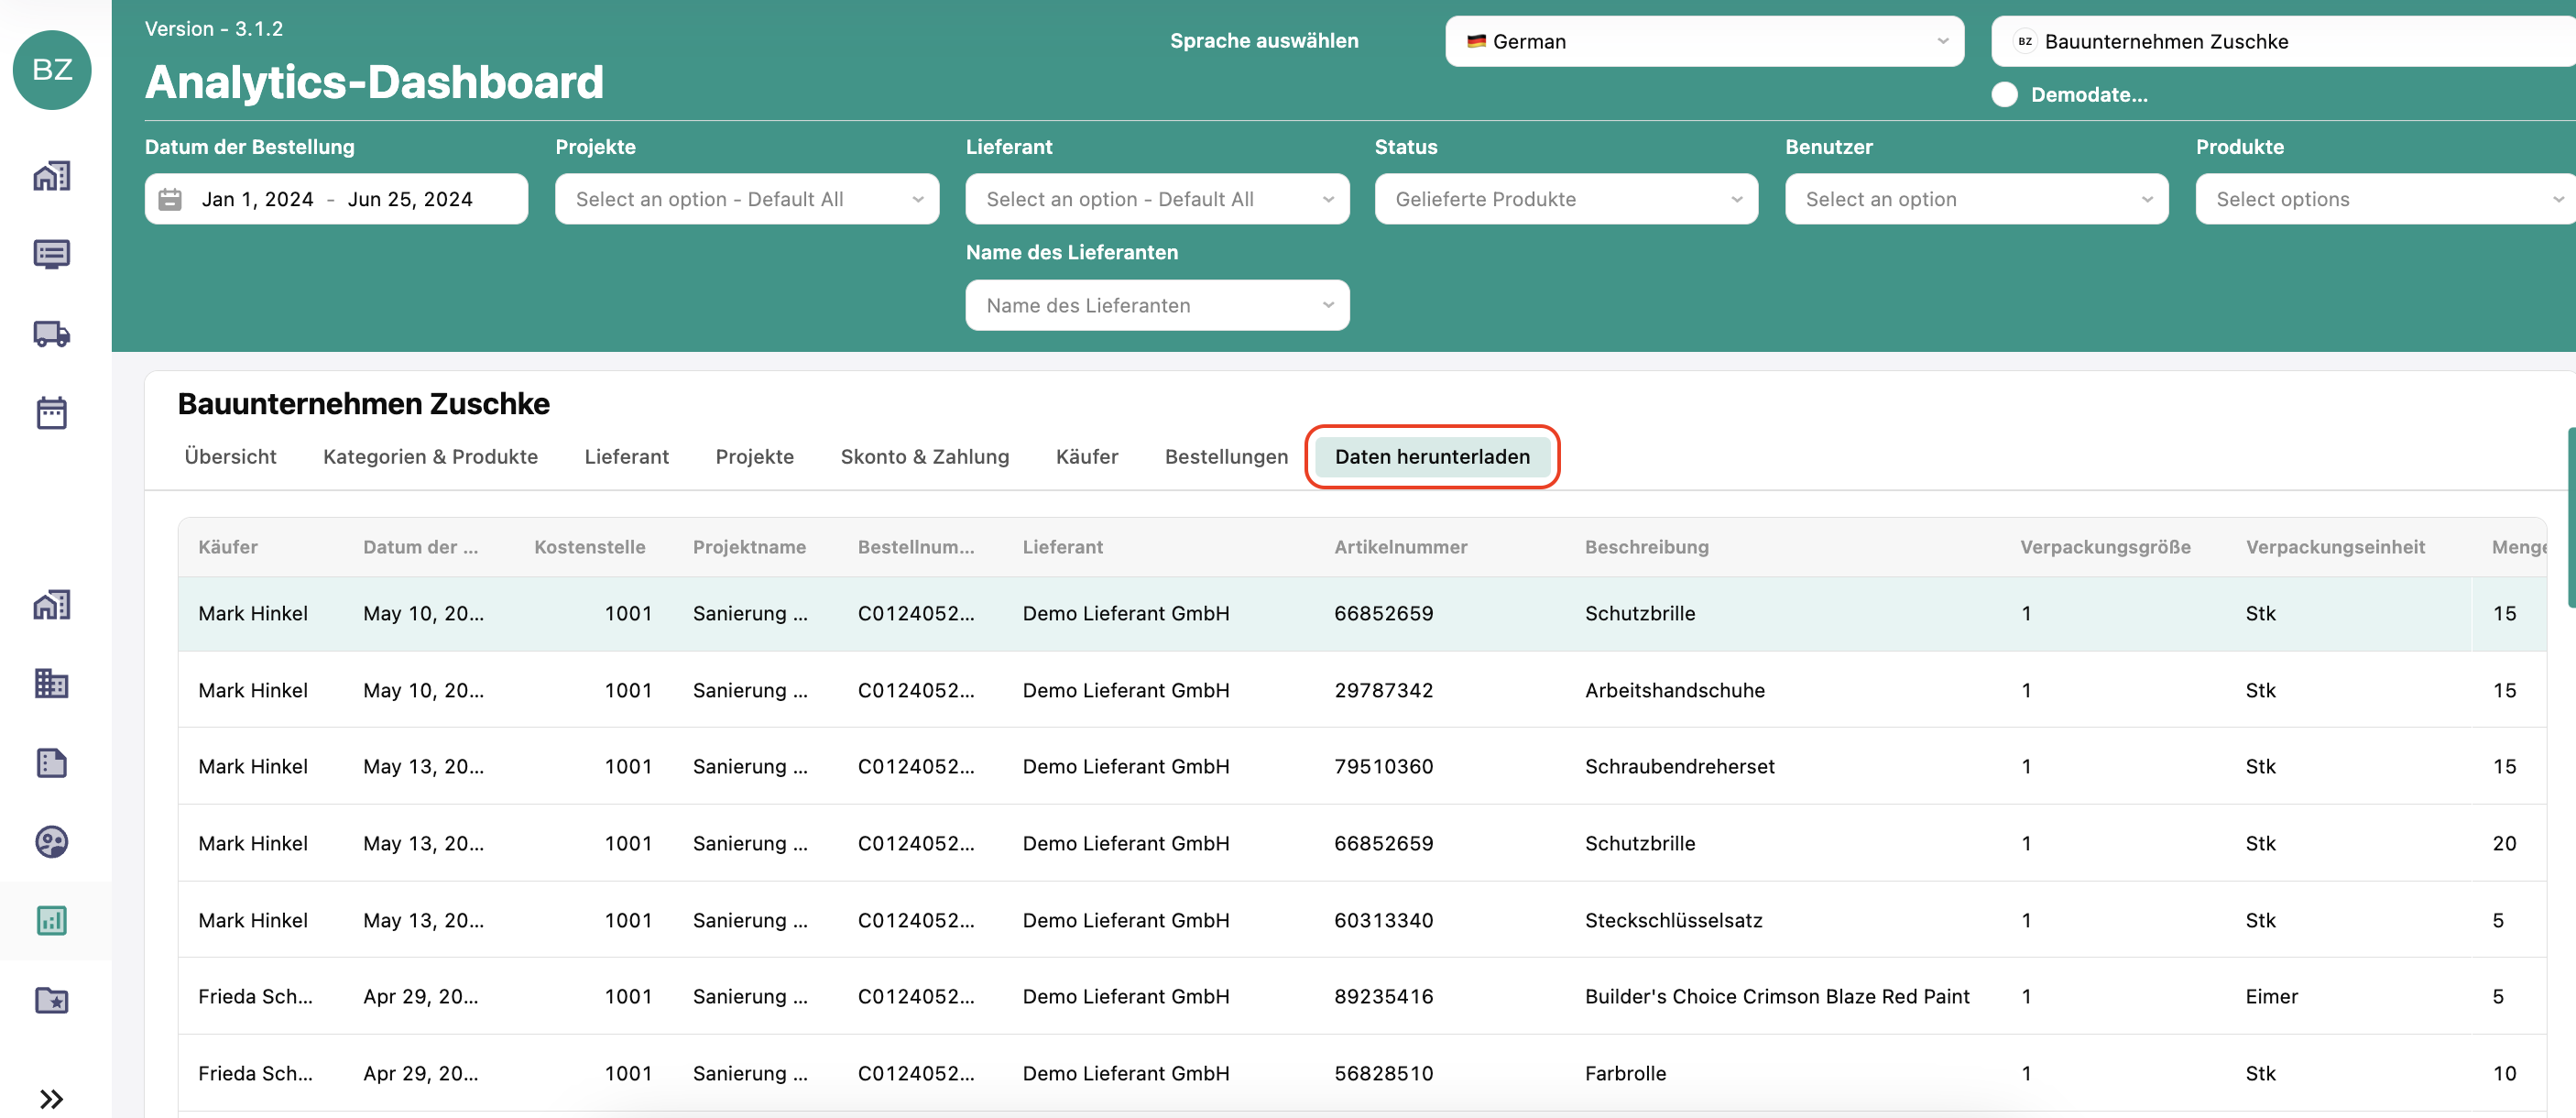Image resolution: width=2576 pixels, height=1118 pixels.
Task: Open the Status Gelieferte Produkte dropdown
Action: [1566, 199]
